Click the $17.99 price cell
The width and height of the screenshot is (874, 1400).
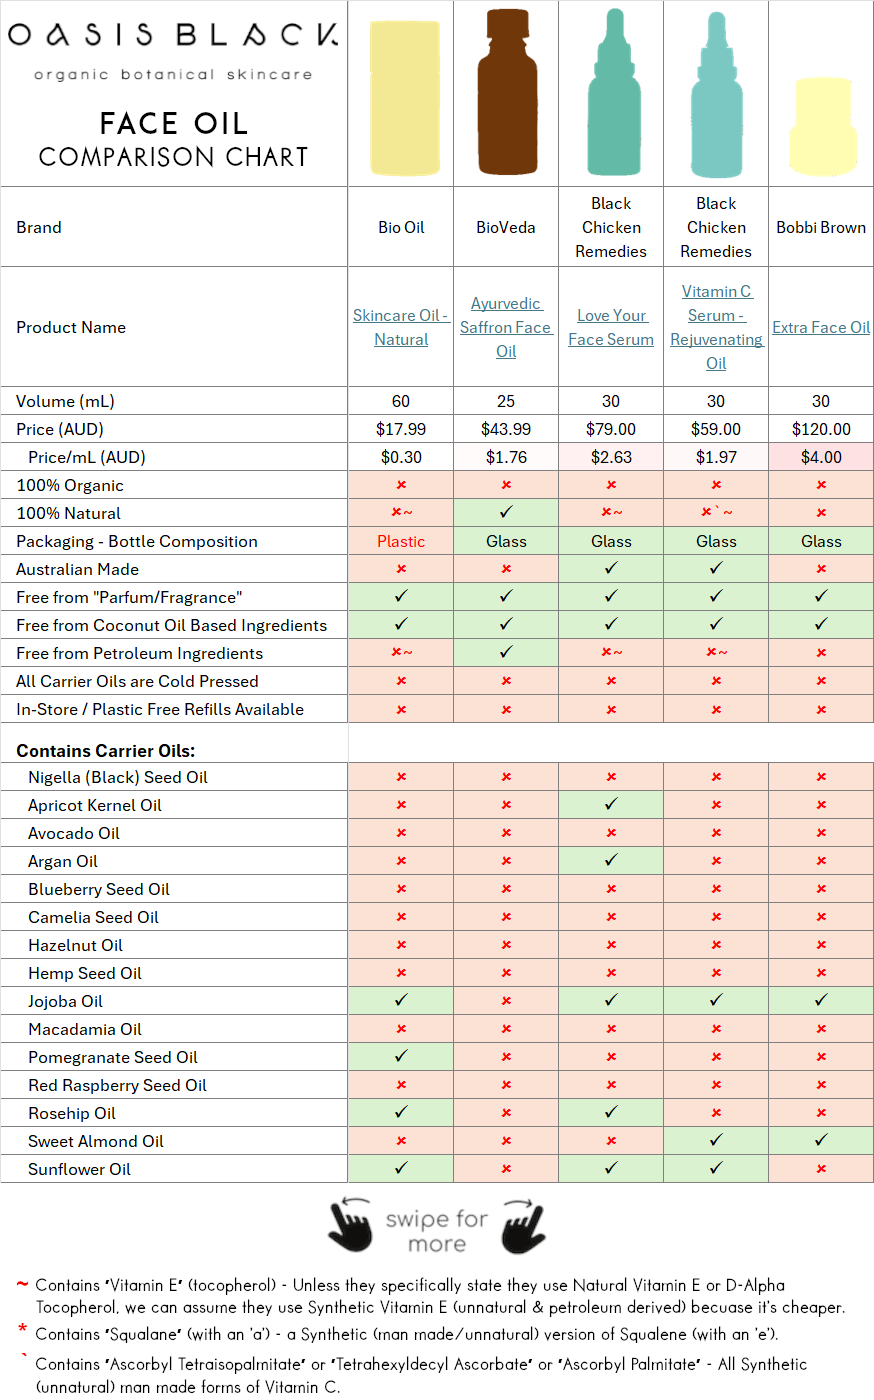click(x=401, y=429)
